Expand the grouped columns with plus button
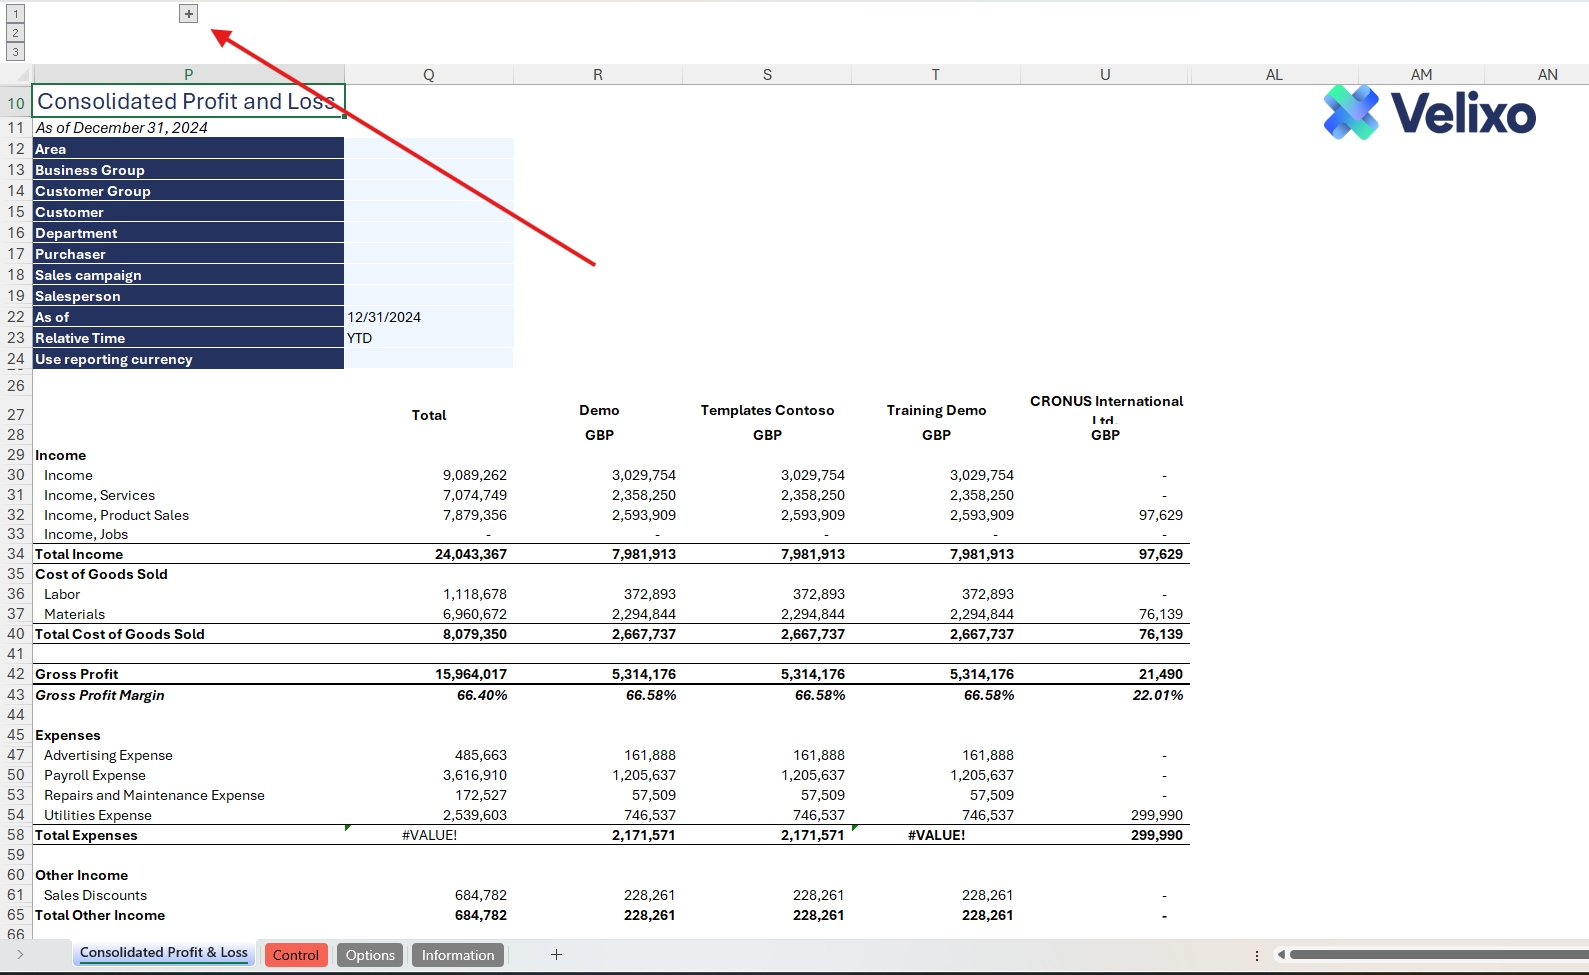Screen dimensions: 1589x975 tap(189, 14)
